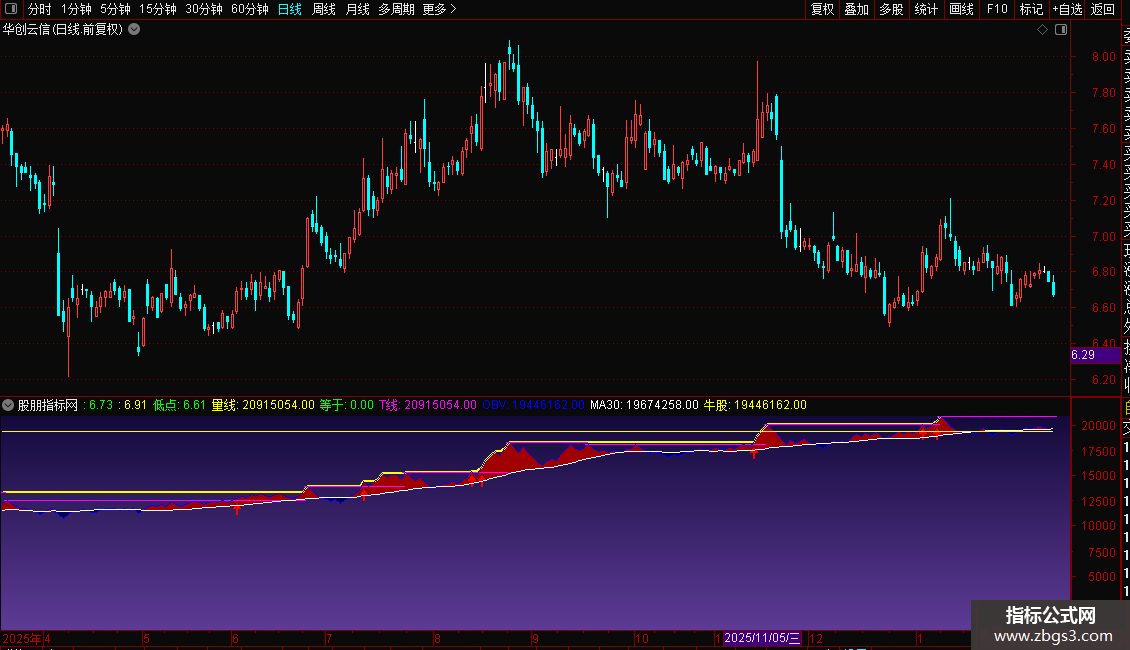
Task: Expand dropdown next to 华创云信 title
Action: tap(134, 30)
